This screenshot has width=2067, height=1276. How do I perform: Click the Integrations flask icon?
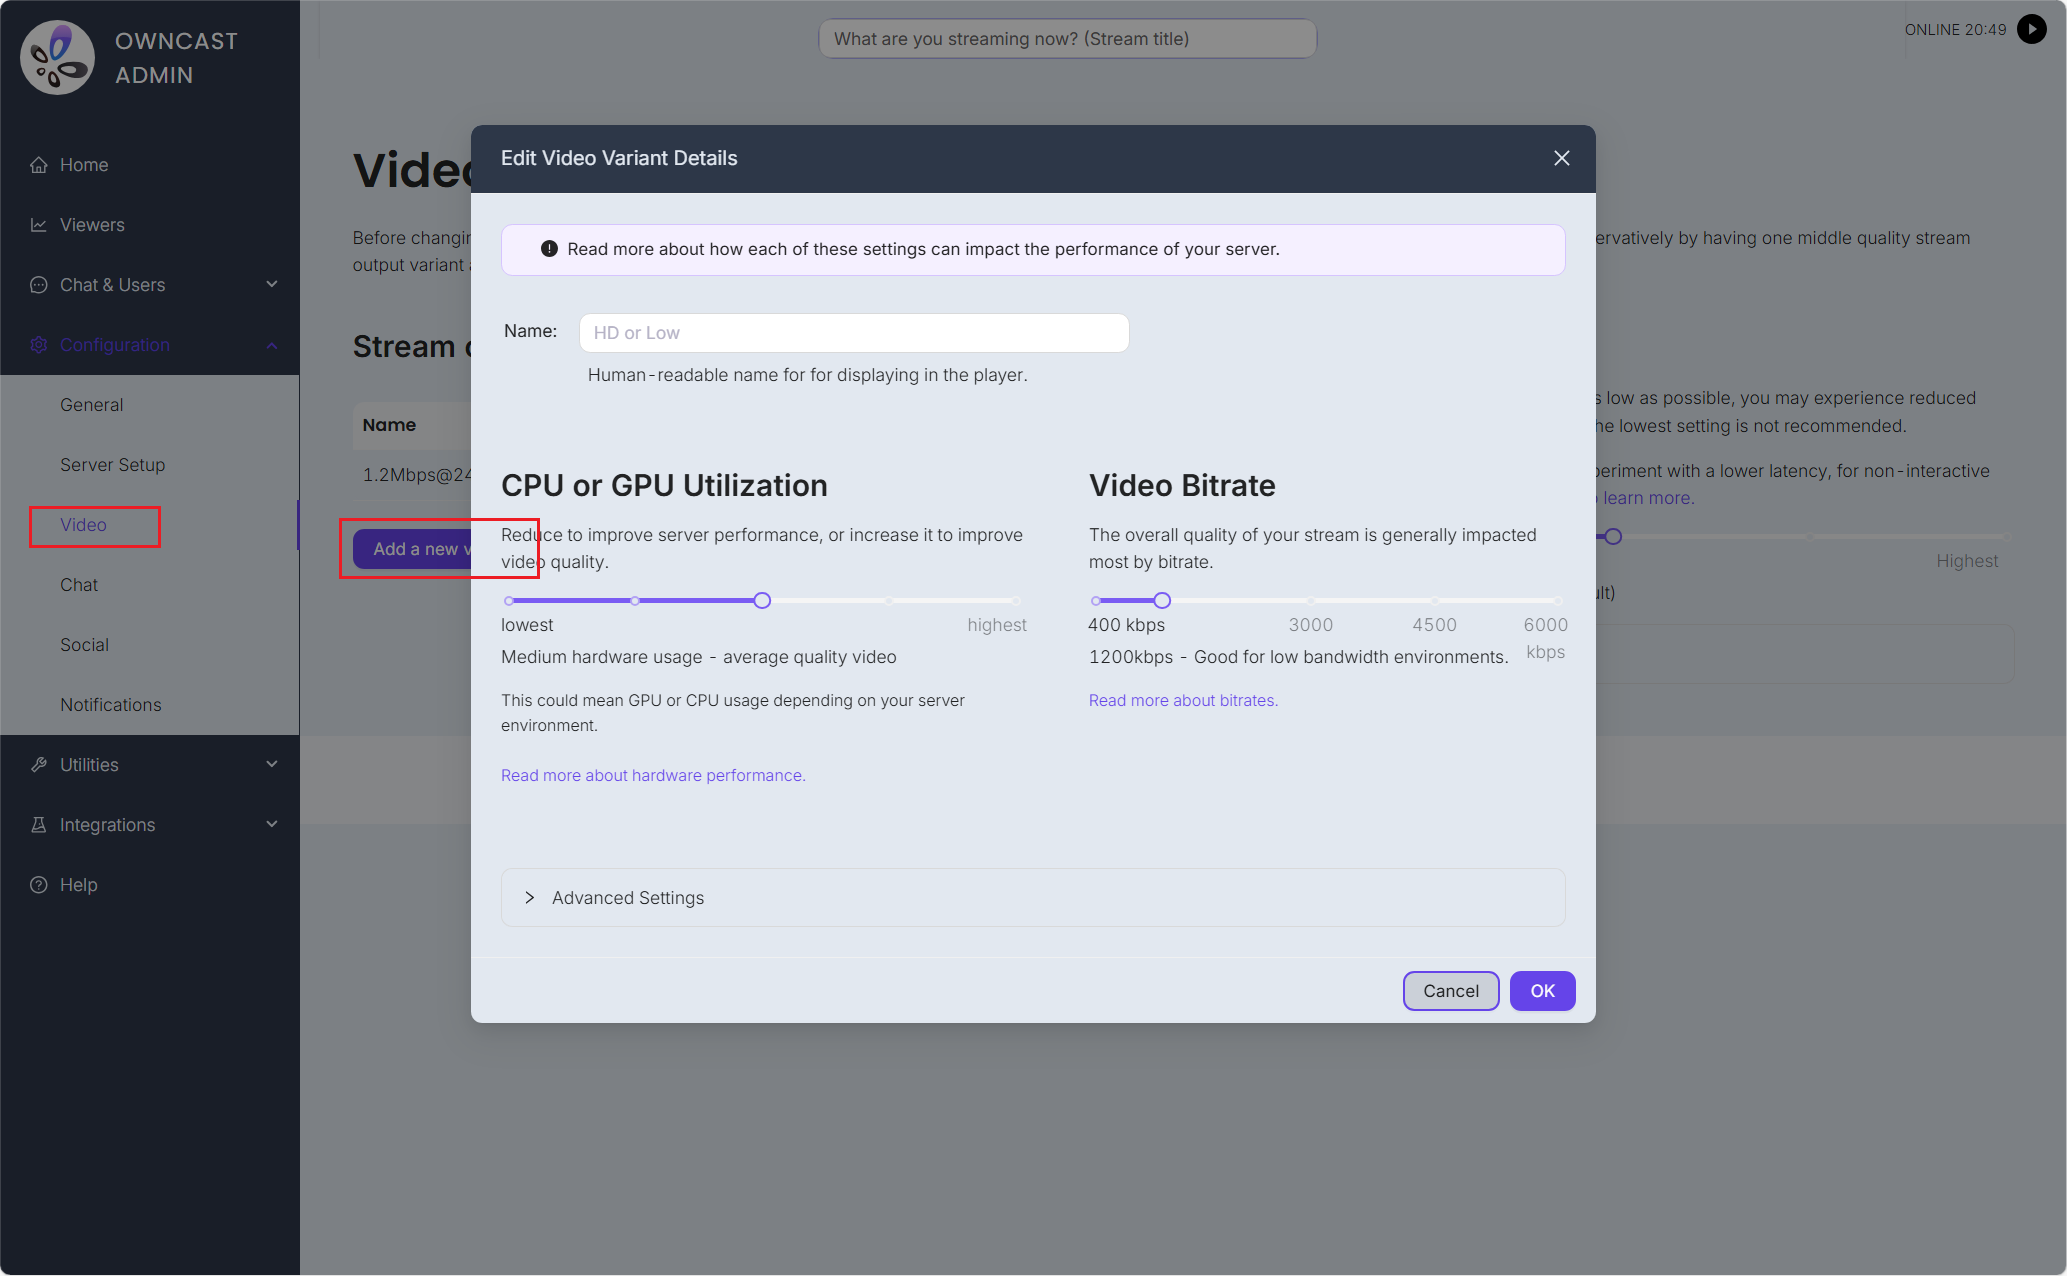39,825
